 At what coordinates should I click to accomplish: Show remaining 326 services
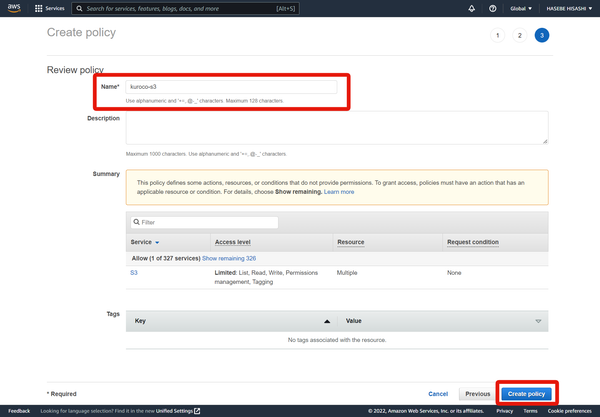point(229,258)
